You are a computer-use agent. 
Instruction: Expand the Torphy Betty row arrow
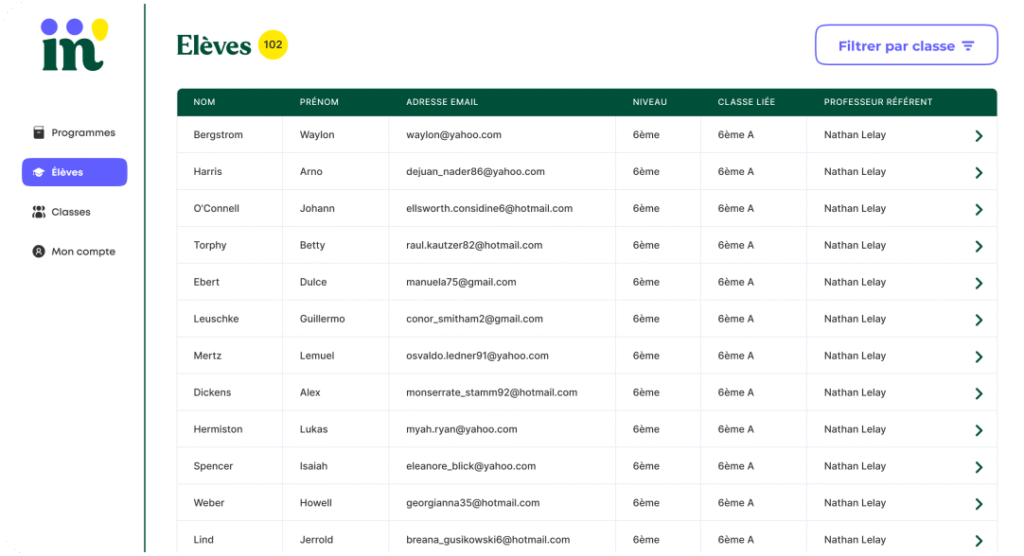click(x=978, y=246)
